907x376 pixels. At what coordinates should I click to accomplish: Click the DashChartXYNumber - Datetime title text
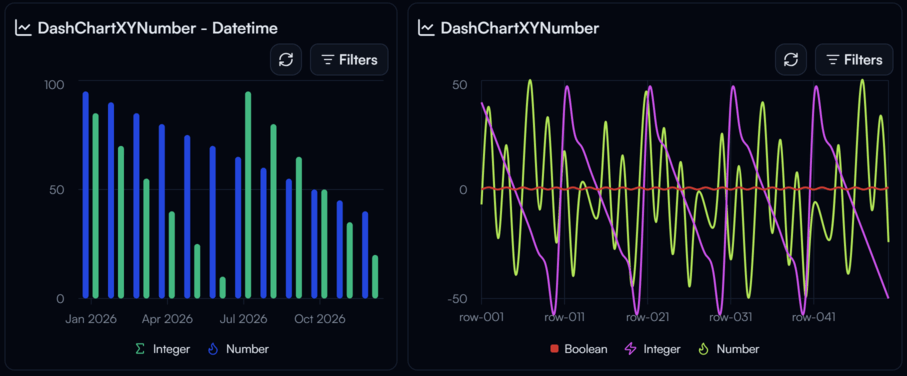coord(157,28)
